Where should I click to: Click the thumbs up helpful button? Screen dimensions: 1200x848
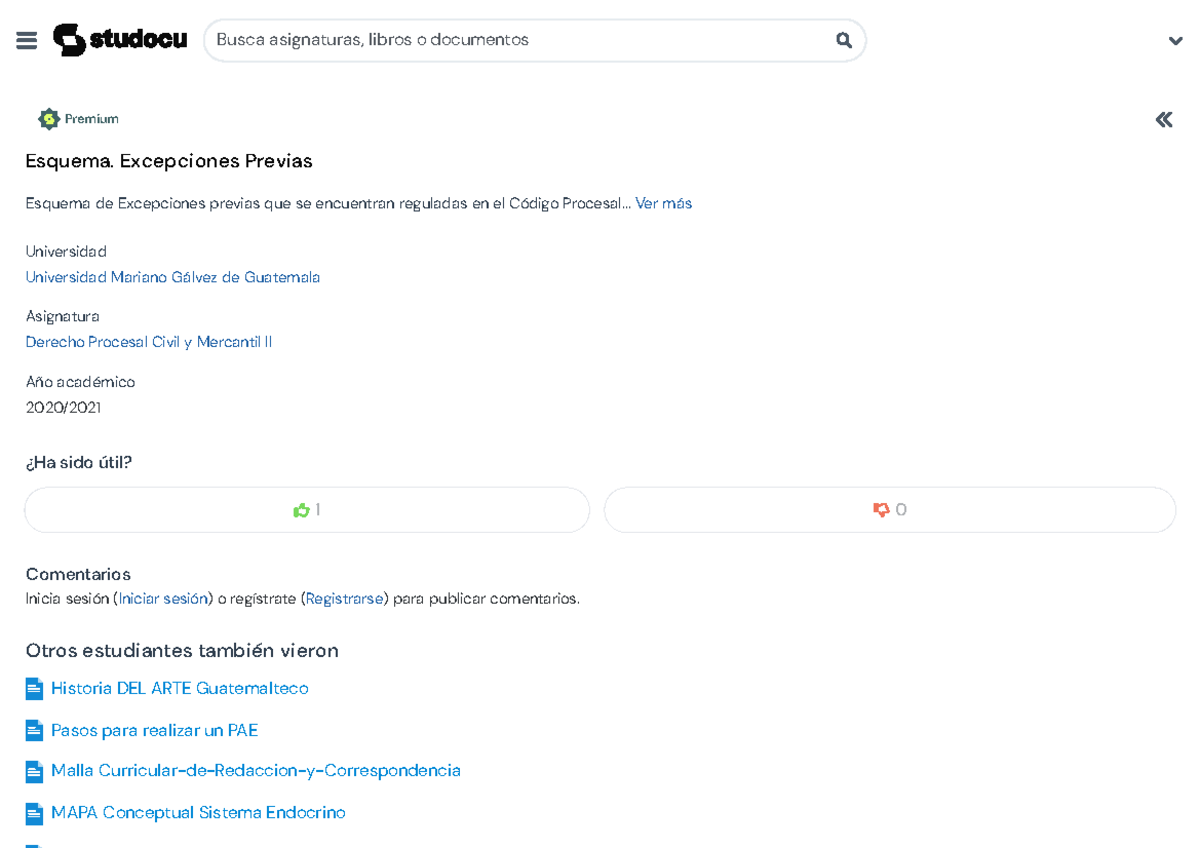pos(307,510)
